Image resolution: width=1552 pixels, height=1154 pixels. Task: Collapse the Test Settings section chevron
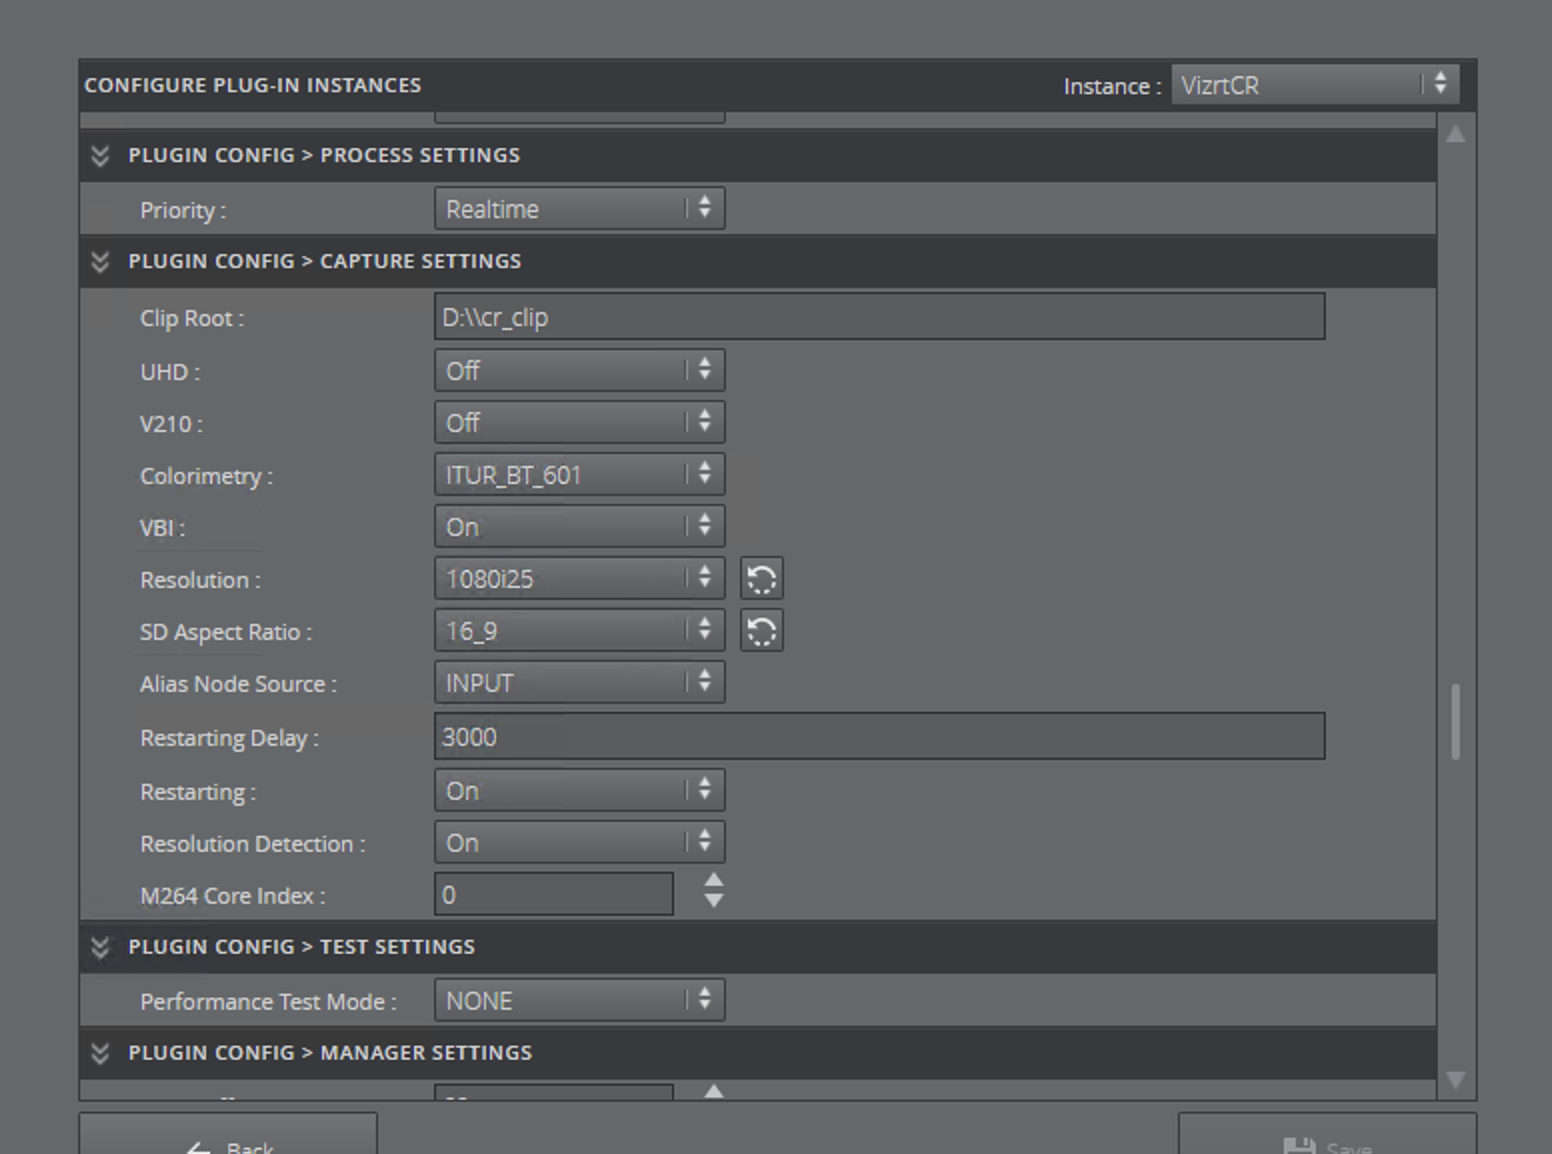(x=100, y=947)
